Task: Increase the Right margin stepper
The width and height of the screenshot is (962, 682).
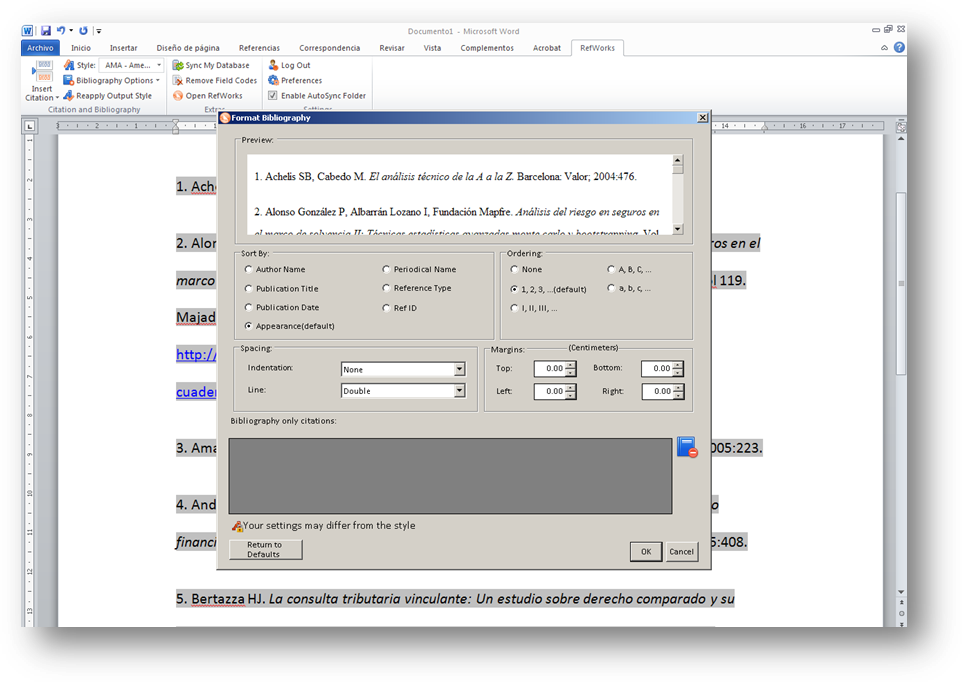Action: coord(678,388)
